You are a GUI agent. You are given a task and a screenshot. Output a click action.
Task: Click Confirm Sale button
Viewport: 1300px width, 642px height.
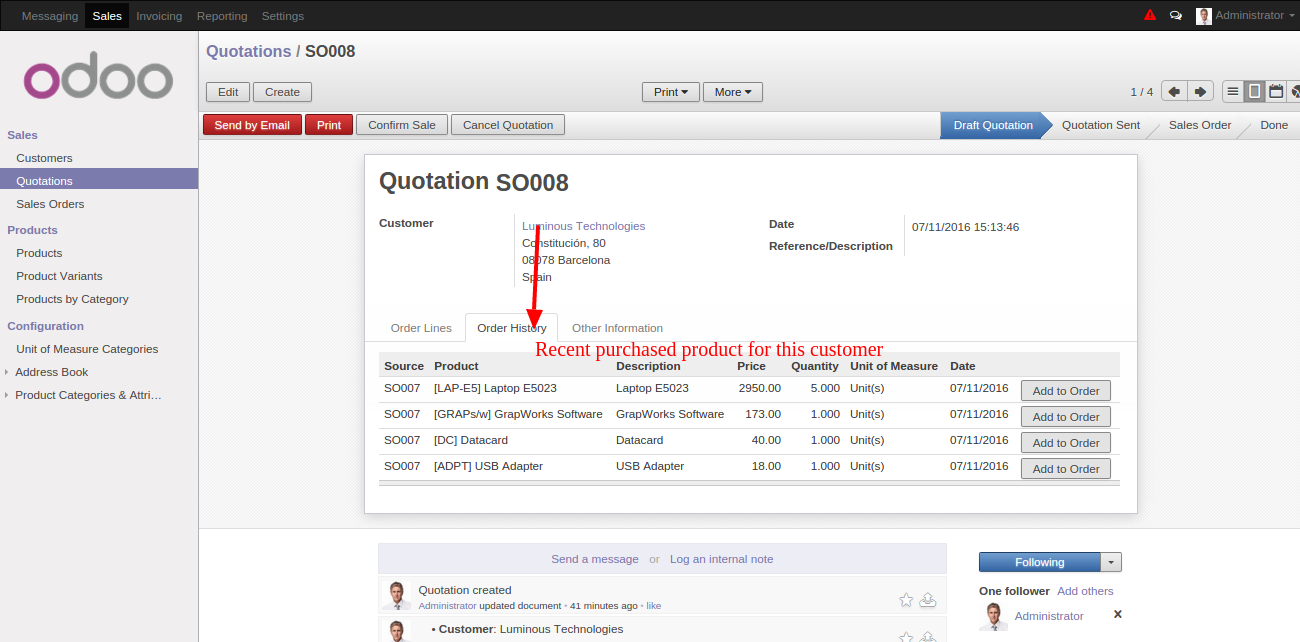pyautogui.click(x=402, y=125)
